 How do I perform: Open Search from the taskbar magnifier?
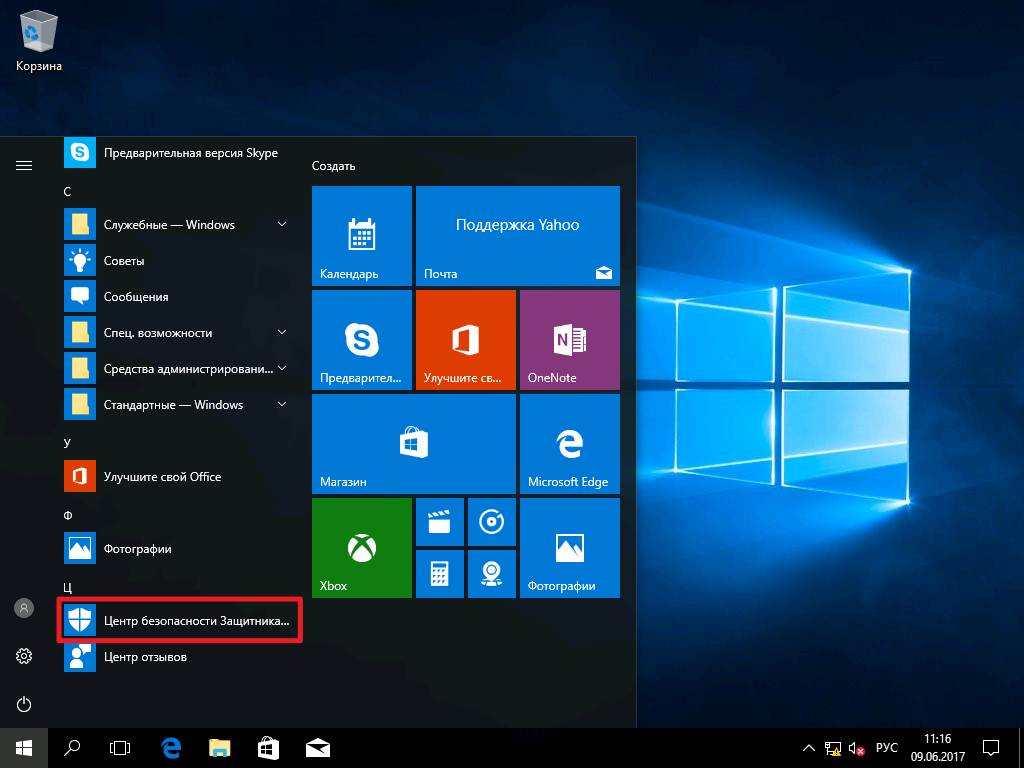click(72, 748)
